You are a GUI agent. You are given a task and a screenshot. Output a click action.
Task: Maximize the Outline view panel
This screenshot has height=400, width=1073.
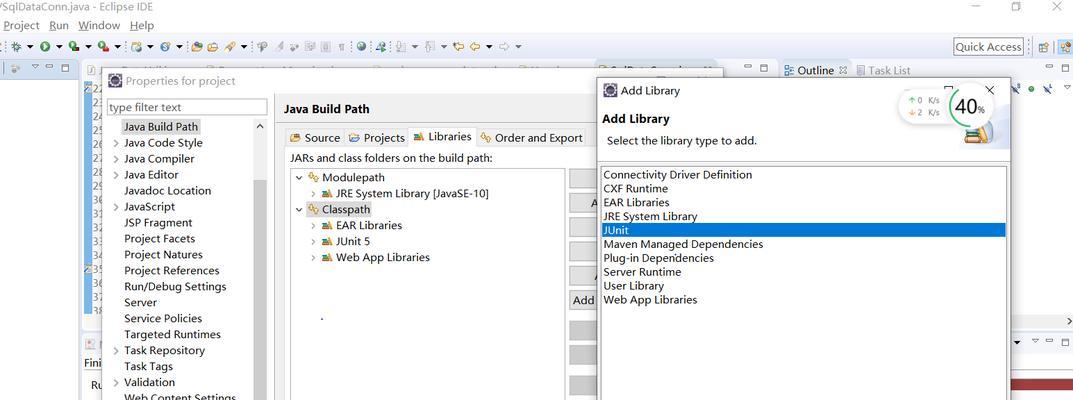click(1065, 67)
